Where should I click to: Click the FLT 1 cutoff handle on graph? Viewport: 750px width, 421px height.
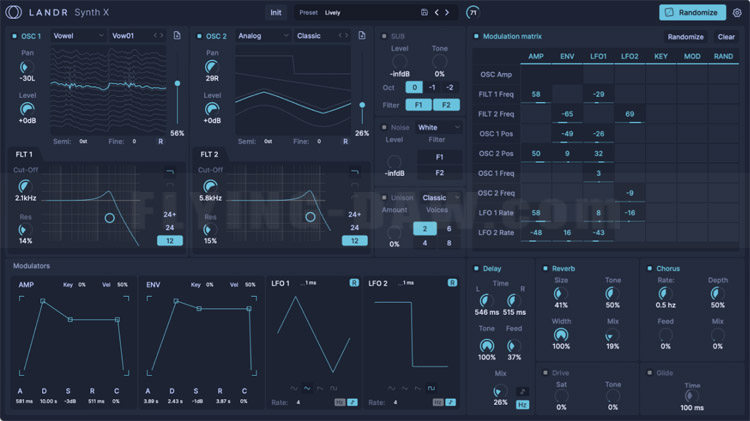tap(110, 218)
